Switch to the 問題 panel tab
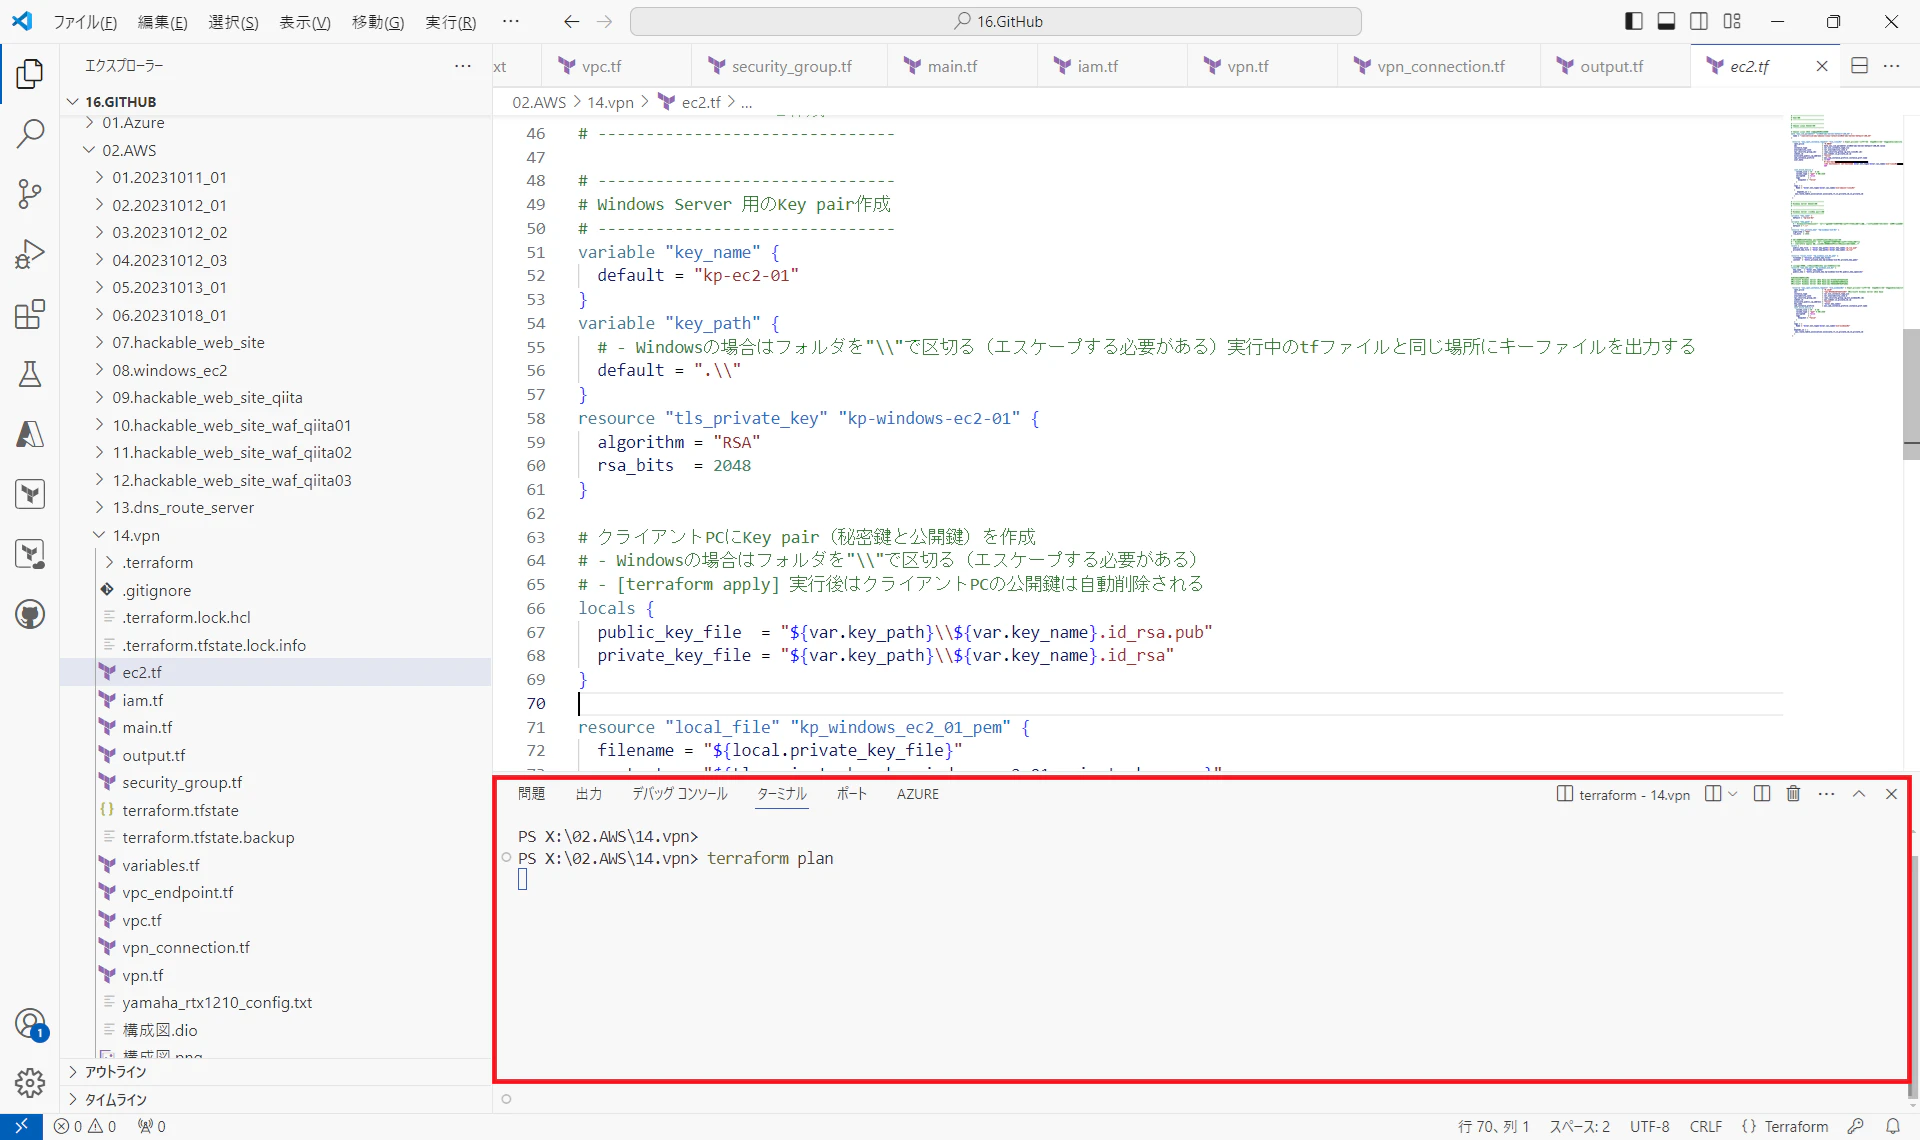Viewport: 1920px width, 1140px height. 531,793
